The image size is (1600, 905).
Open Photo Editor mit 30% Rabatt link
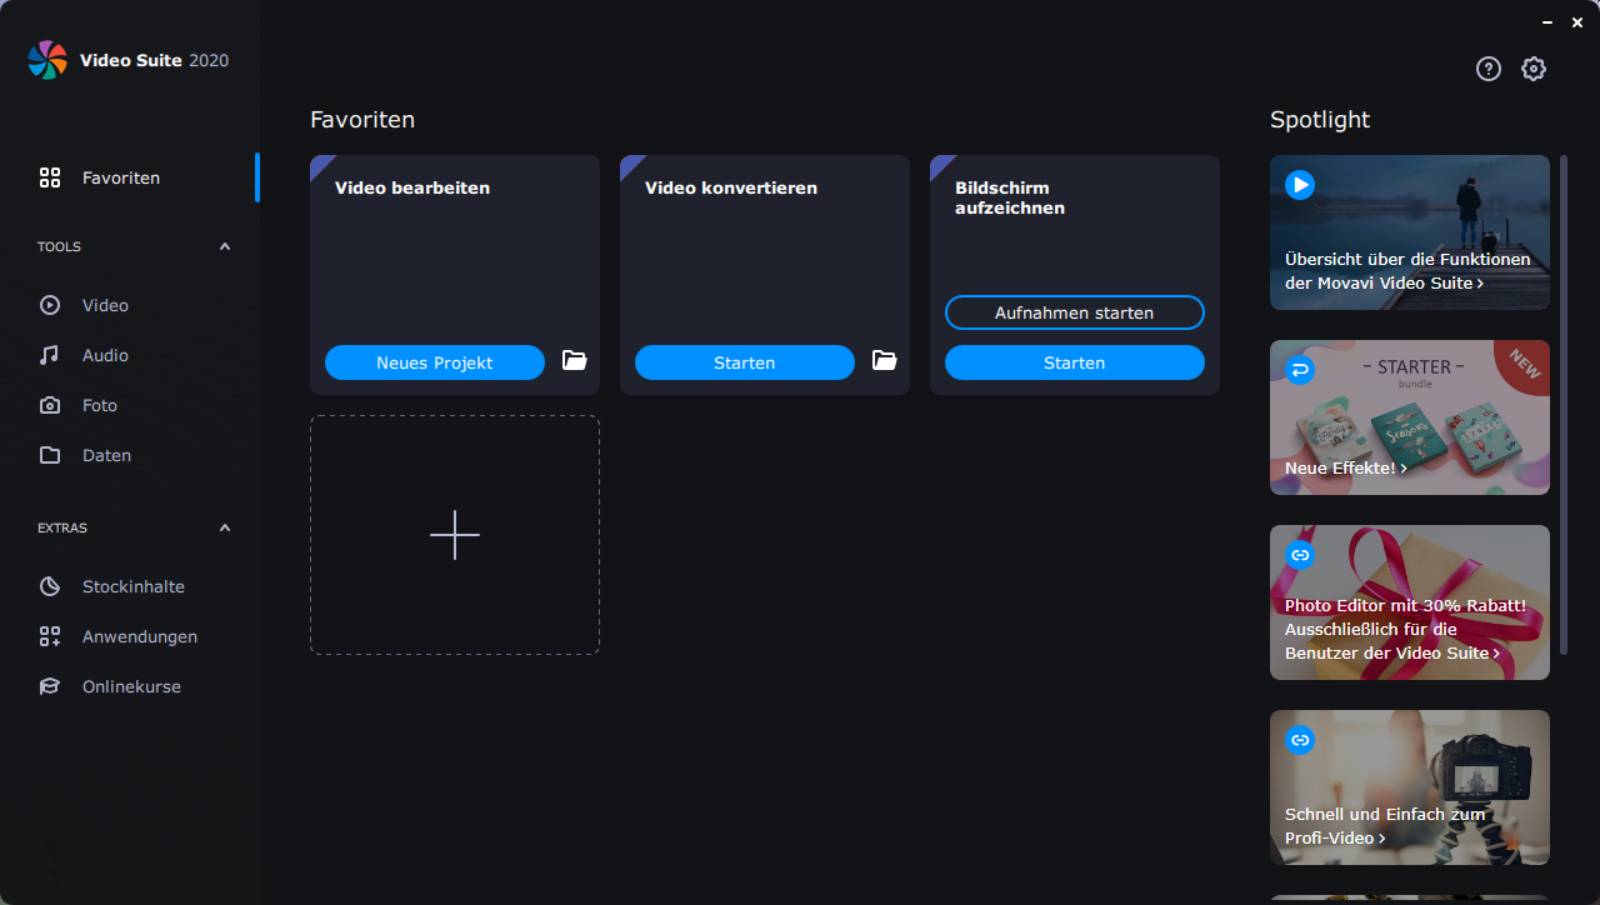(x=1405, y=629)
